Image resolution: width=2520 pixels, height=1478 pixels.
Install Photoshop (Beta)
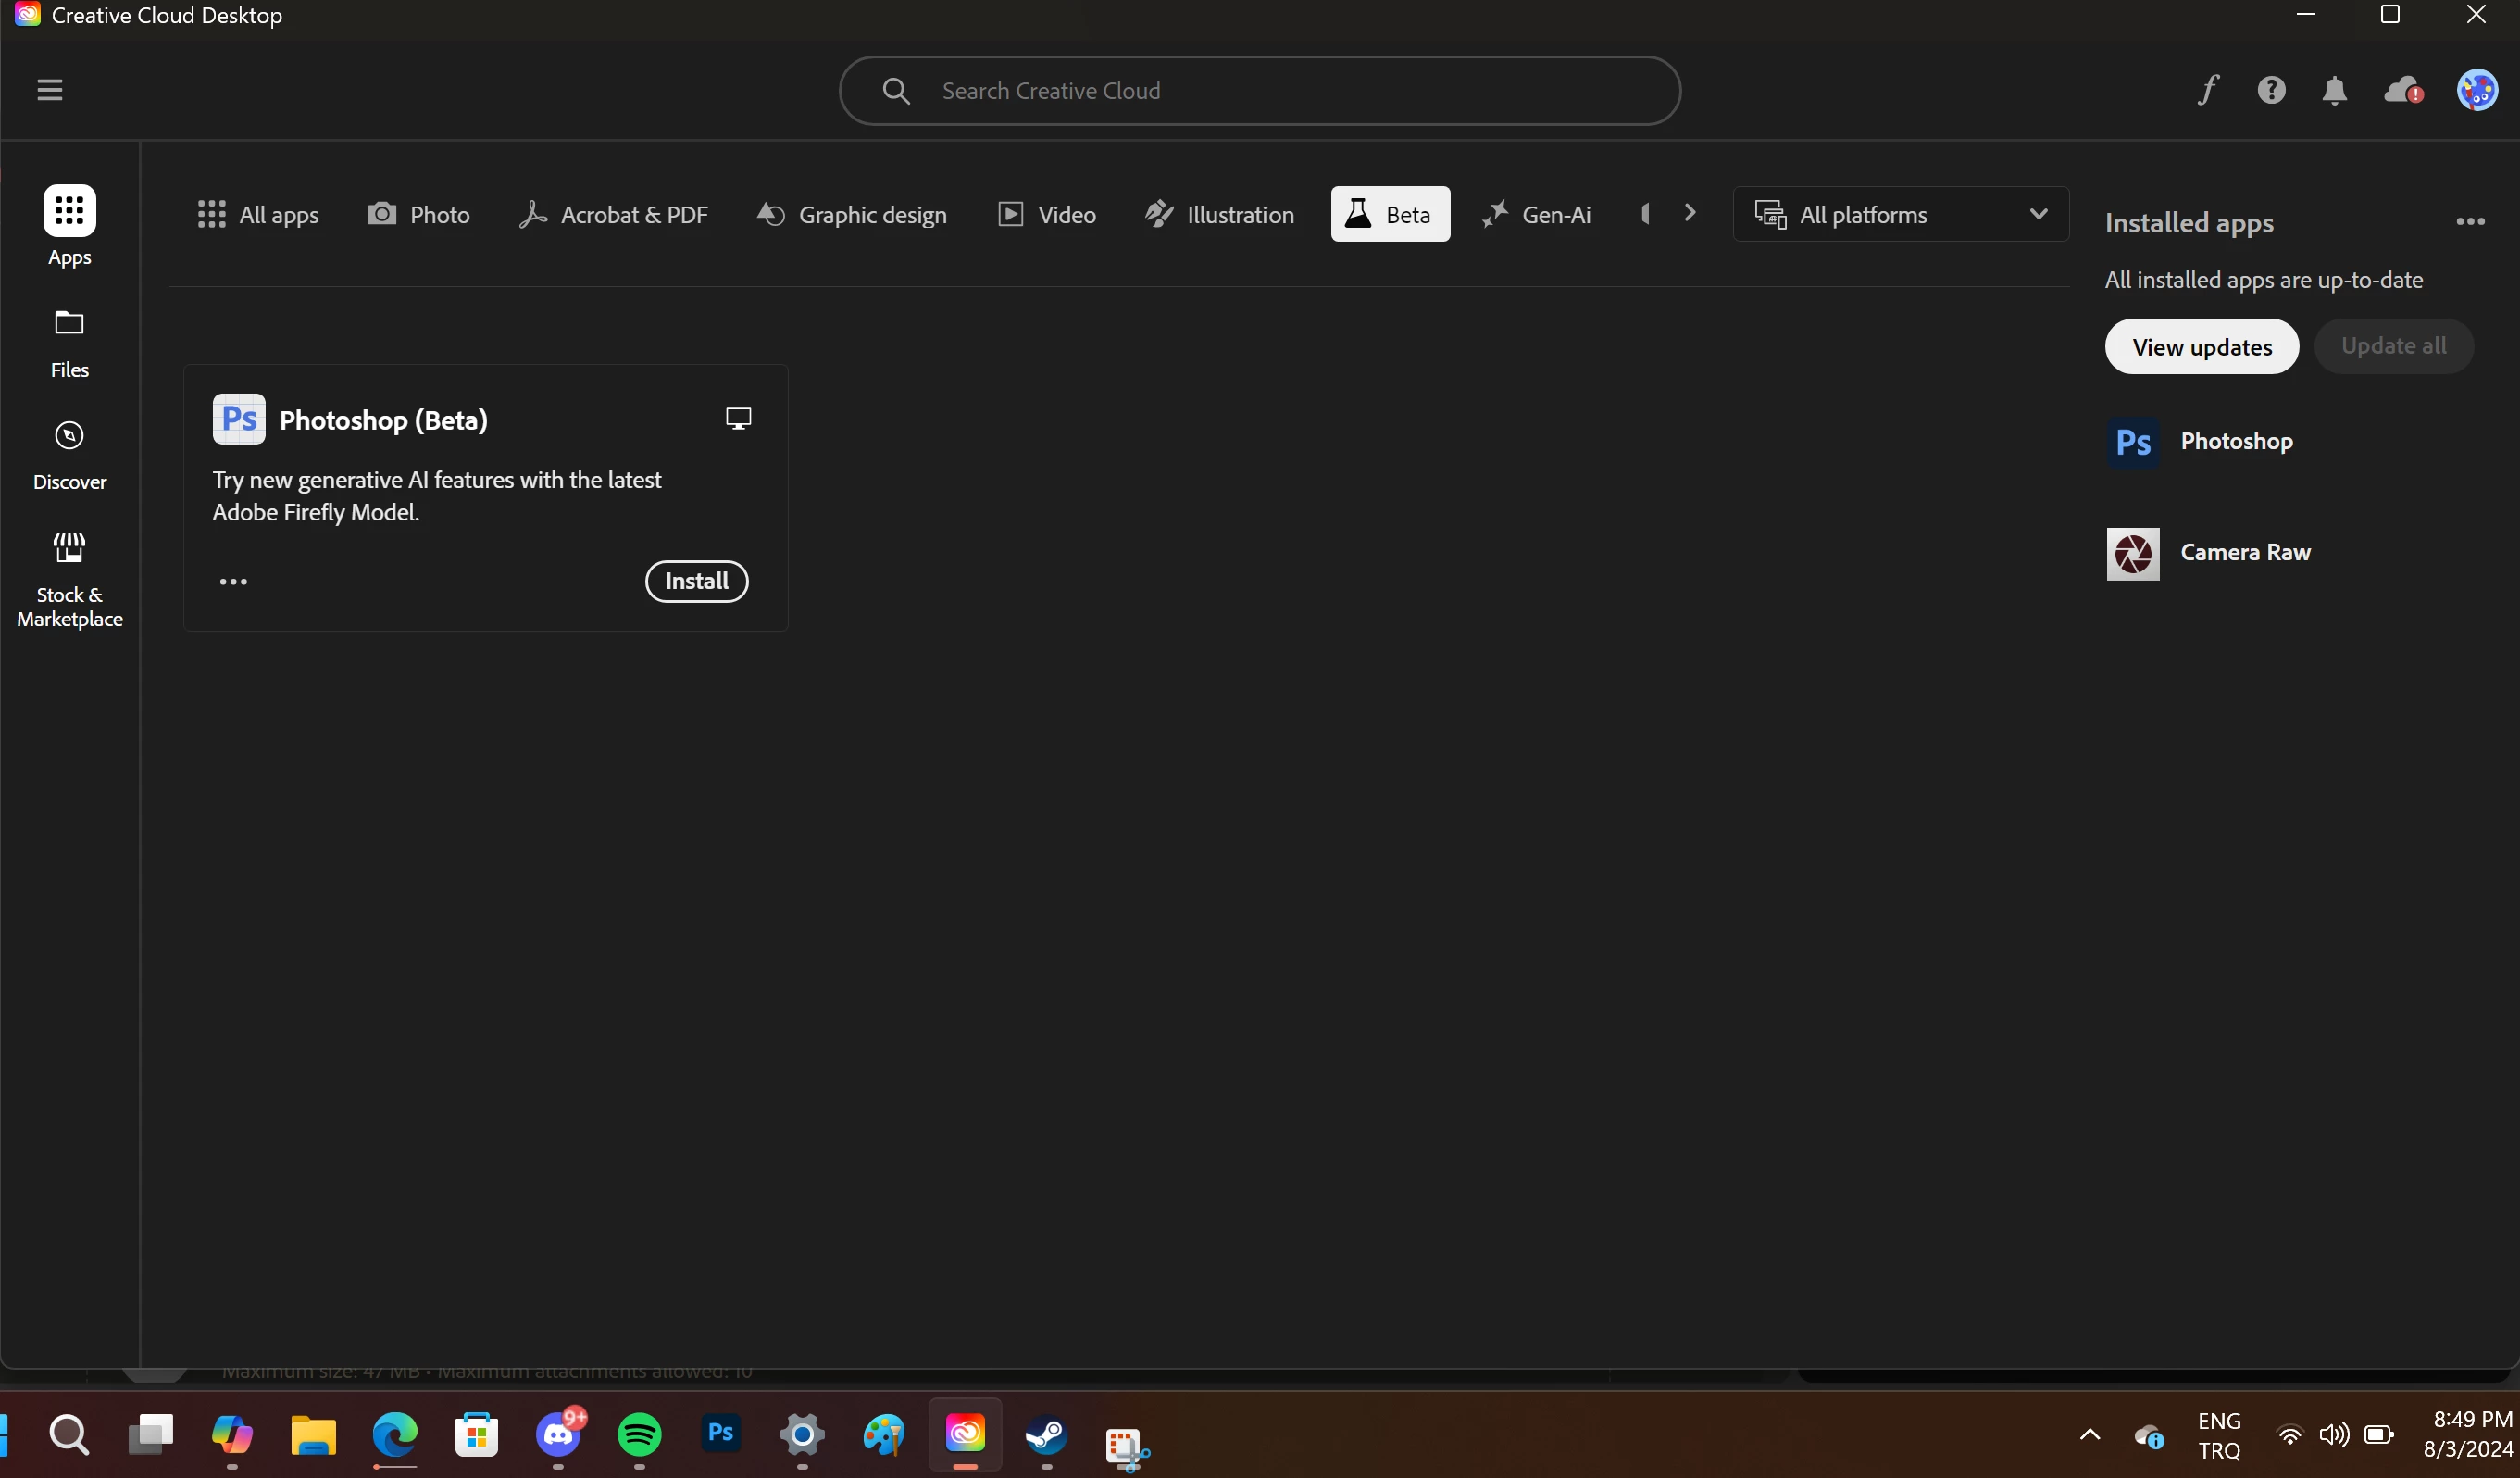[696, 581]
